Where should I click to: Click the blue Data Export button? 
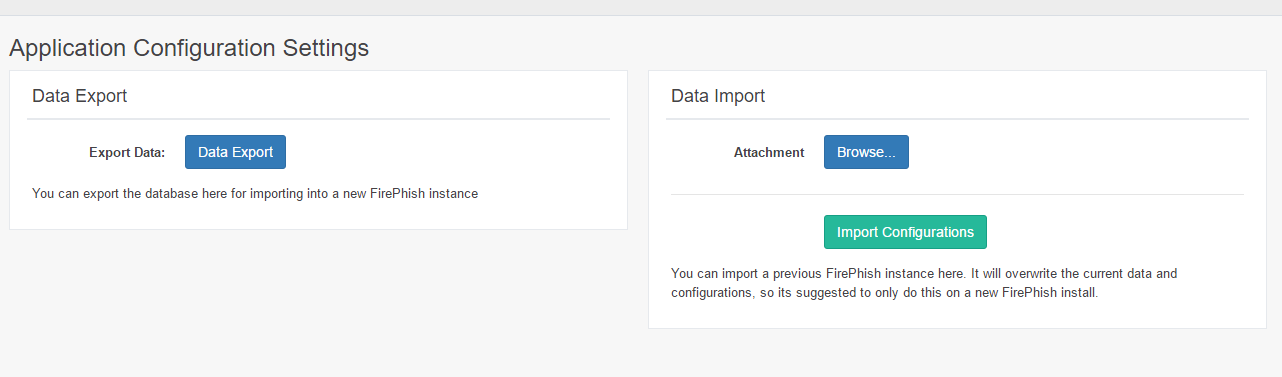pyautogui.click(x=235, y=152)
